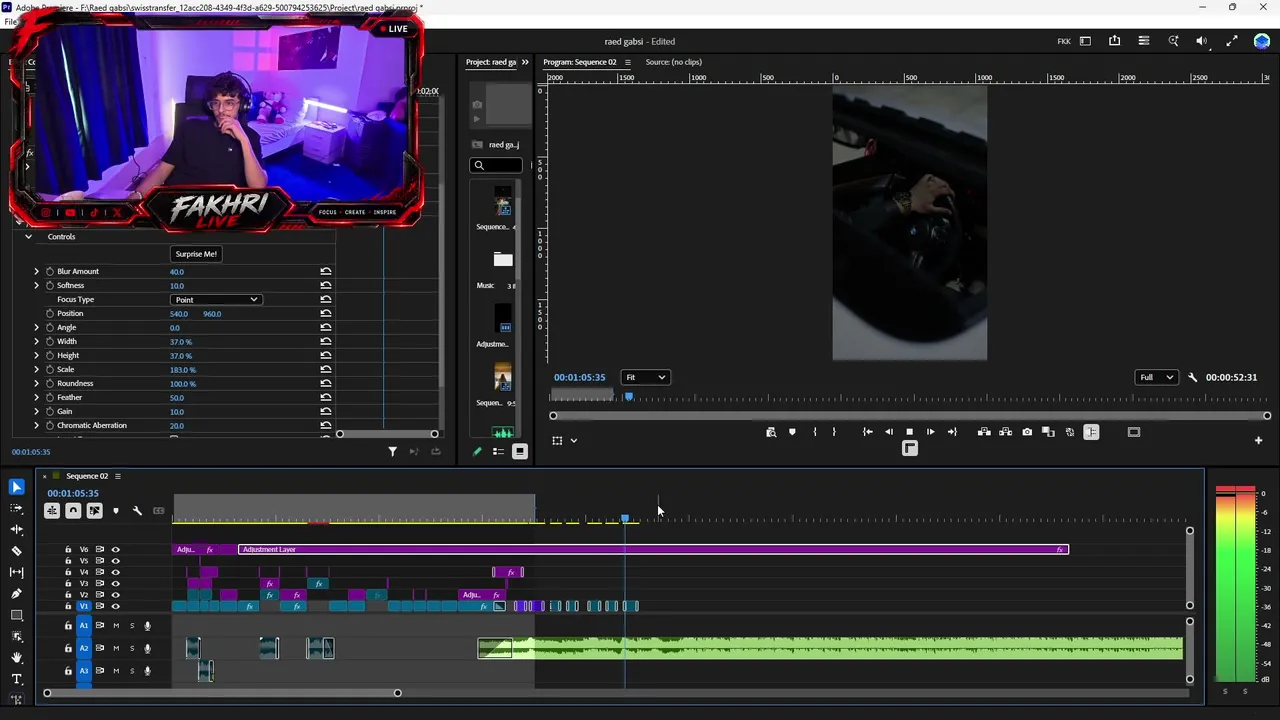
Task: Add a marker in the timeline header
Action: pyautogui.click(x=116, y=511)
